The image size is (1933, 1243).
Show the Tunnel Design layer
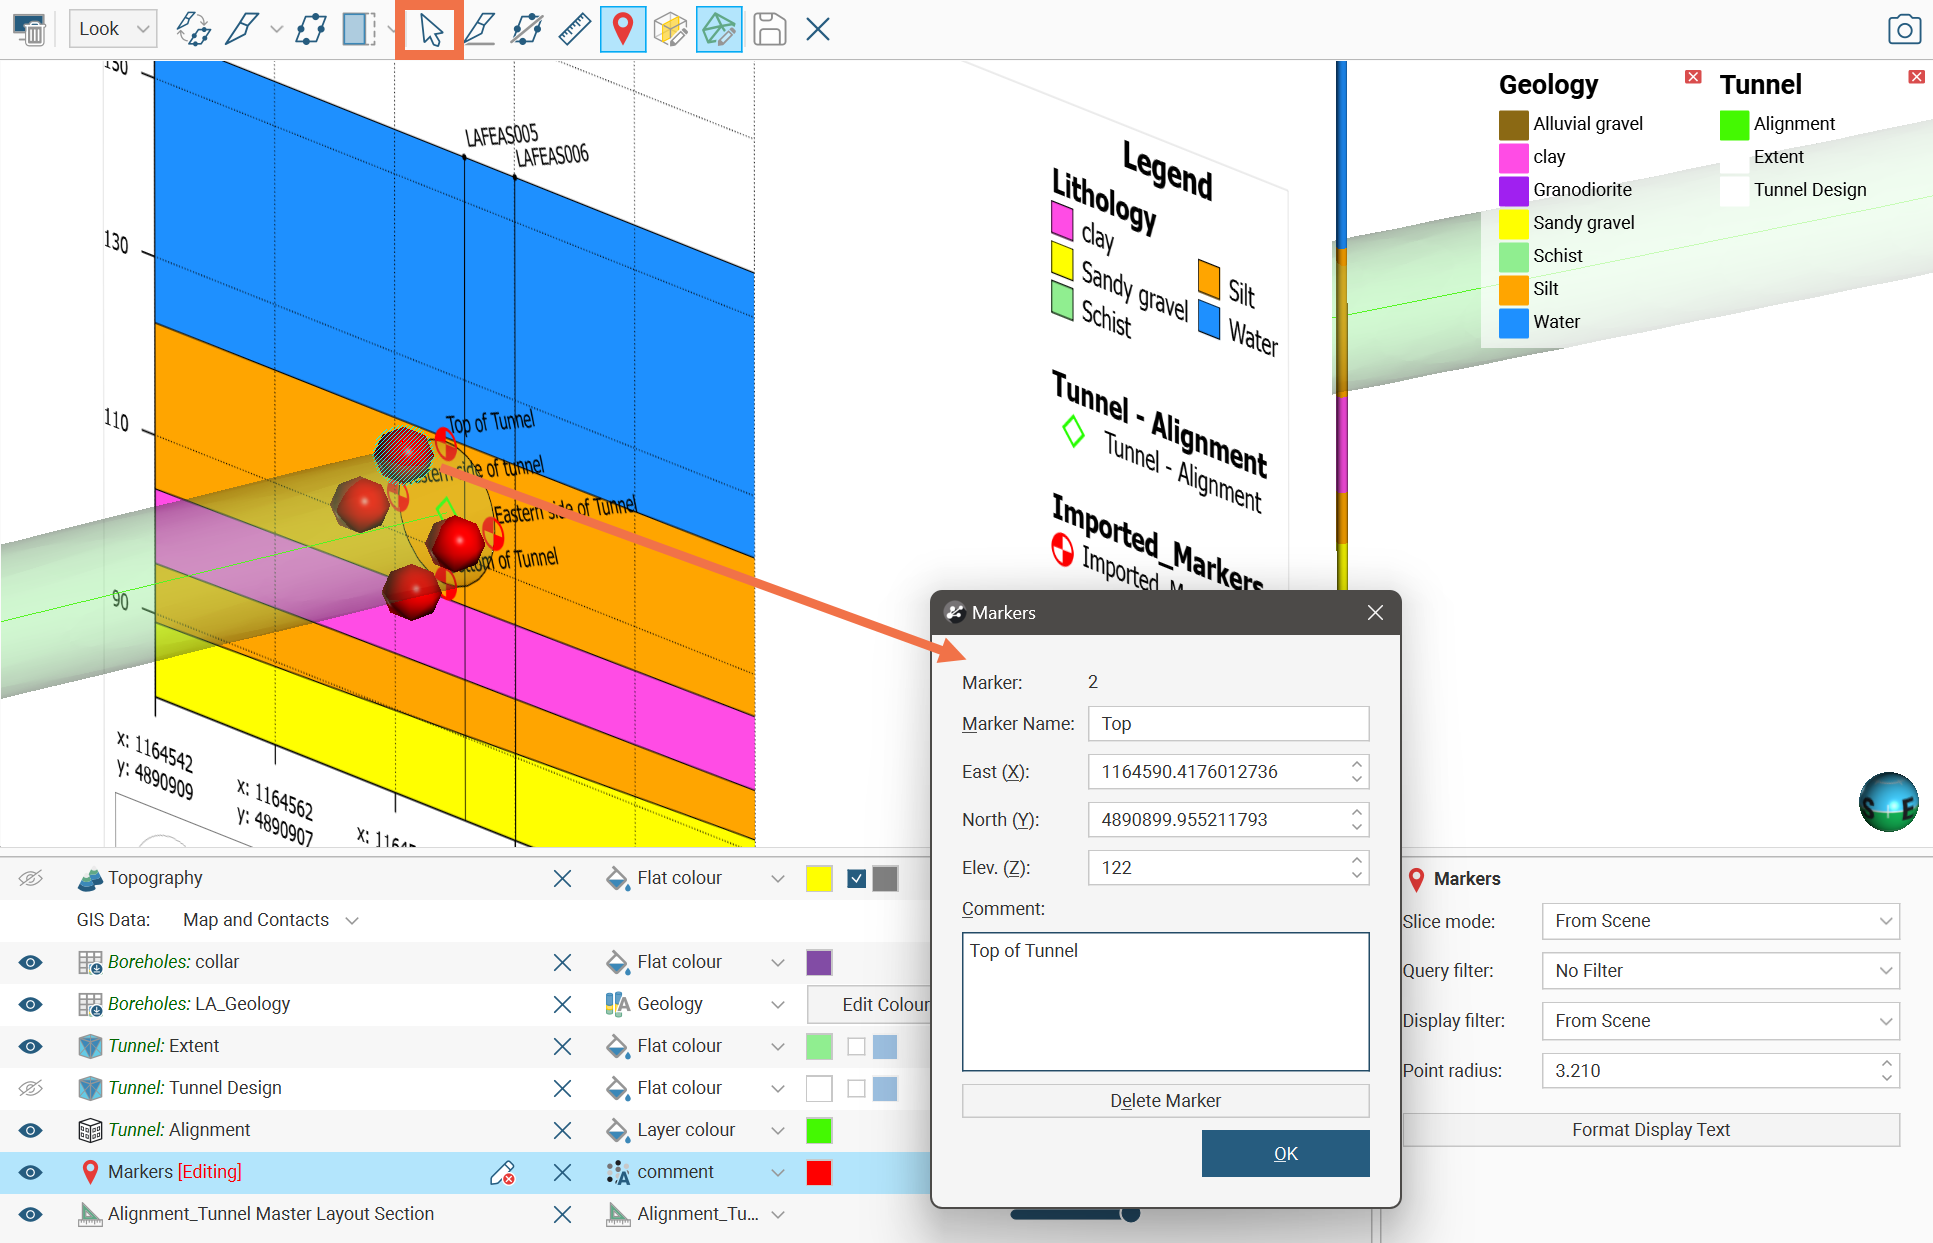(x=31, y=1088)
